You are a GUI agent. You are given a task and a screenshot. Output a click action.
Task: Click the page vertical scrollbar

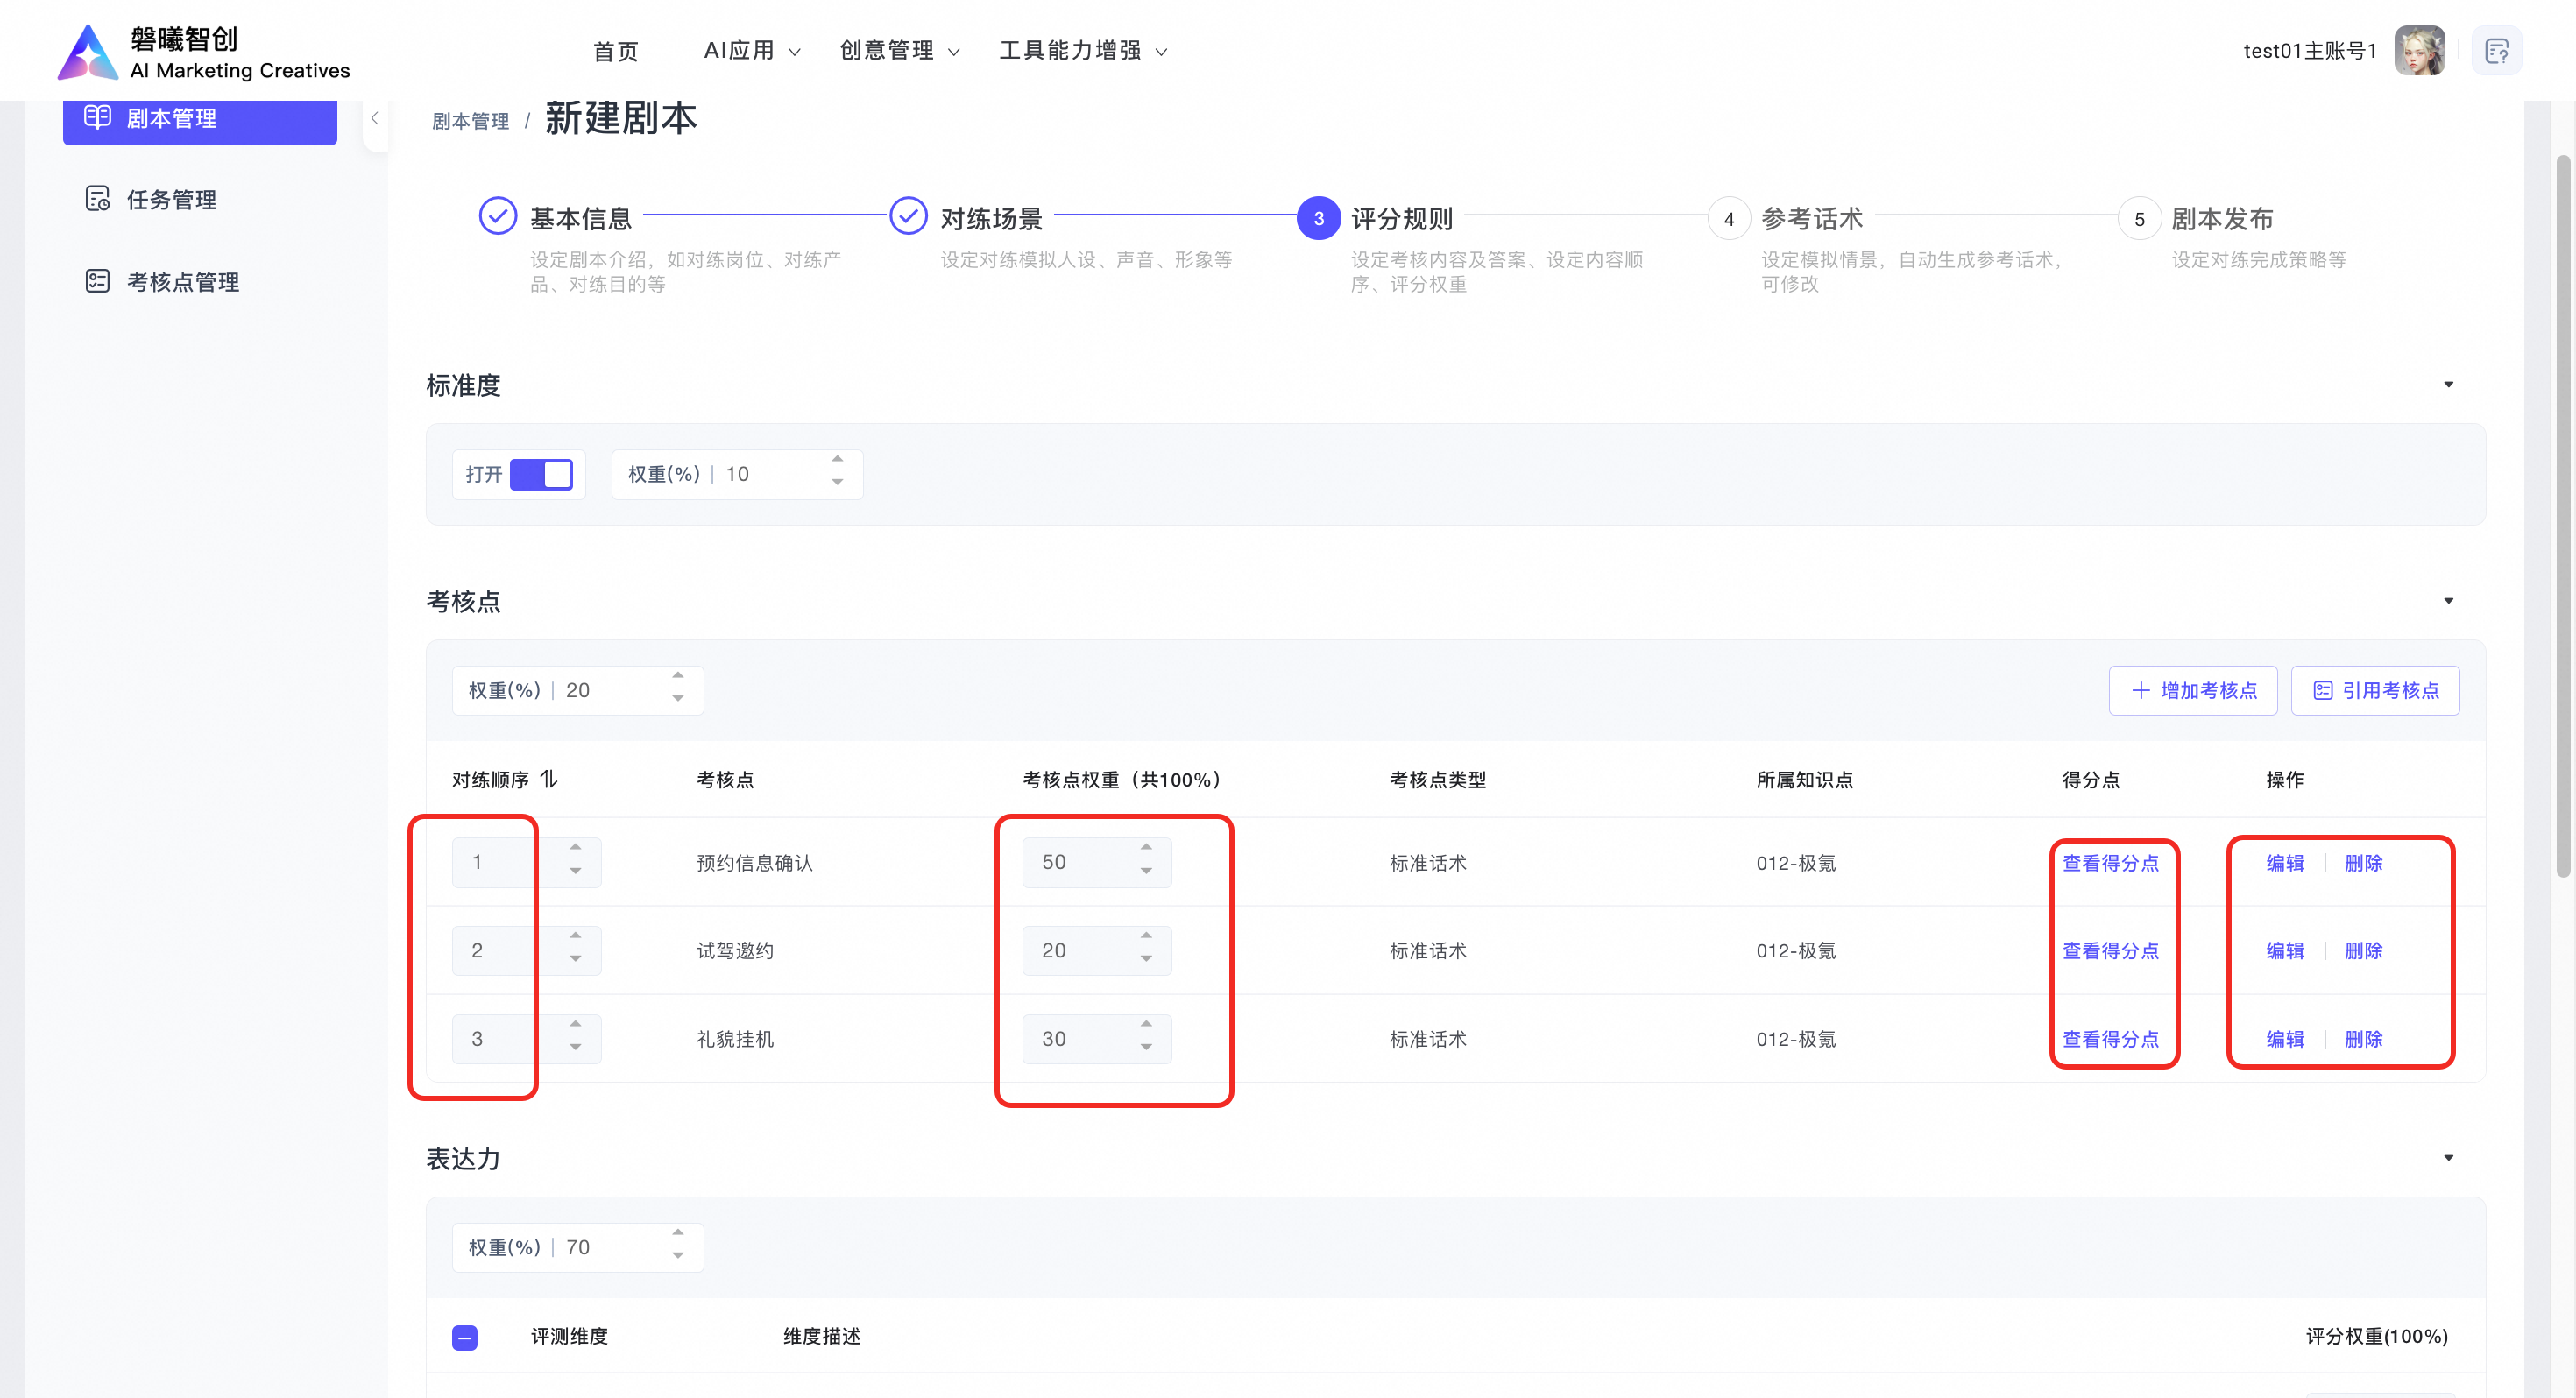[2562, 515]
